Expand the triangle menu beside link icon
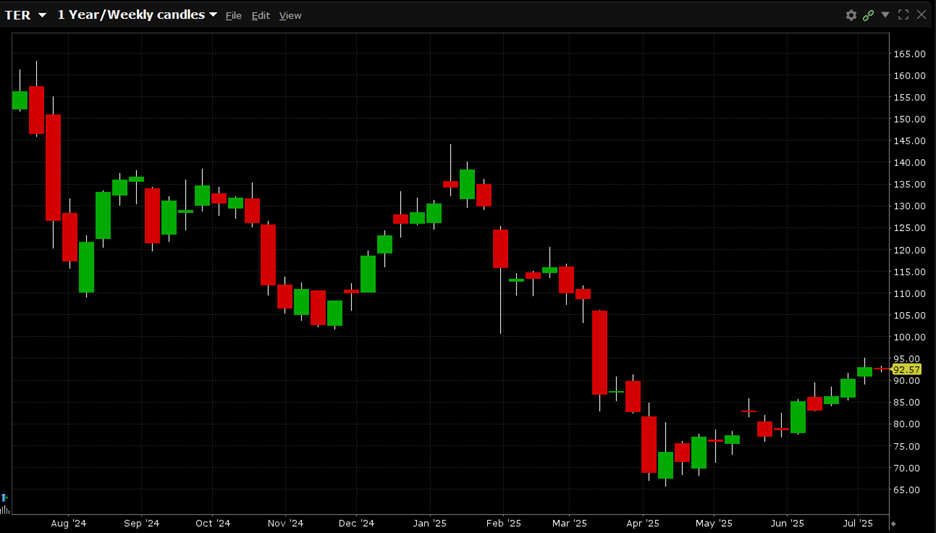 [885, 14]
